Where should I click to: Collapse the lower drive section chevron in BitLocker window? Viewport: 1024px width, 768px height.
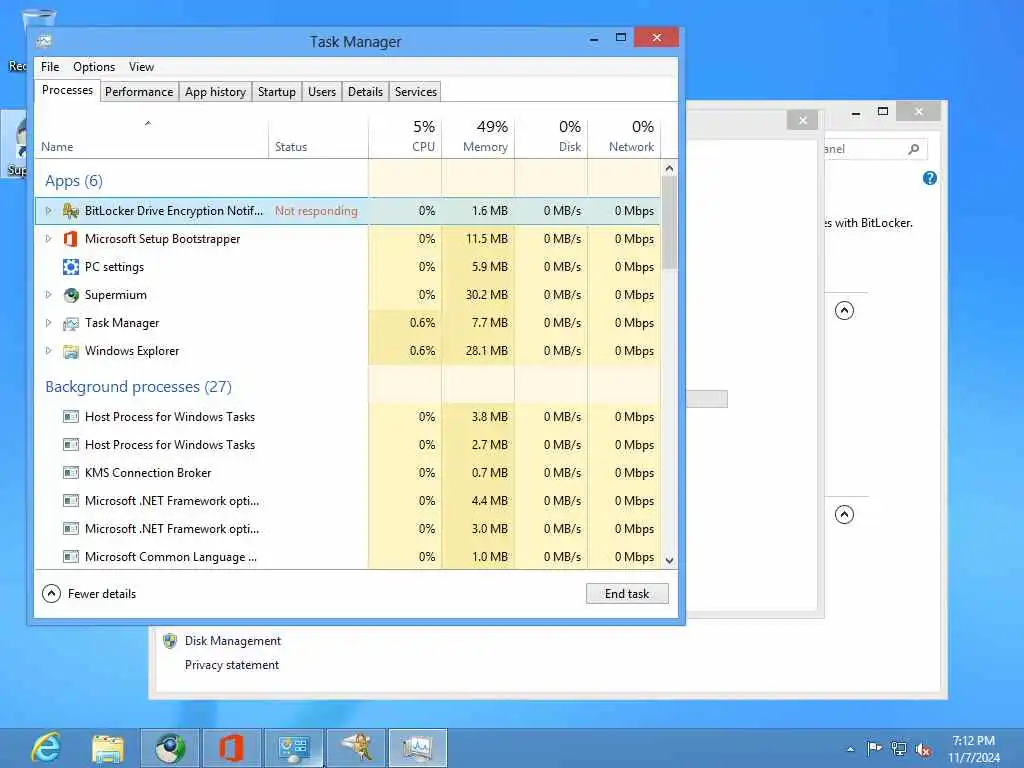(844, 515)
